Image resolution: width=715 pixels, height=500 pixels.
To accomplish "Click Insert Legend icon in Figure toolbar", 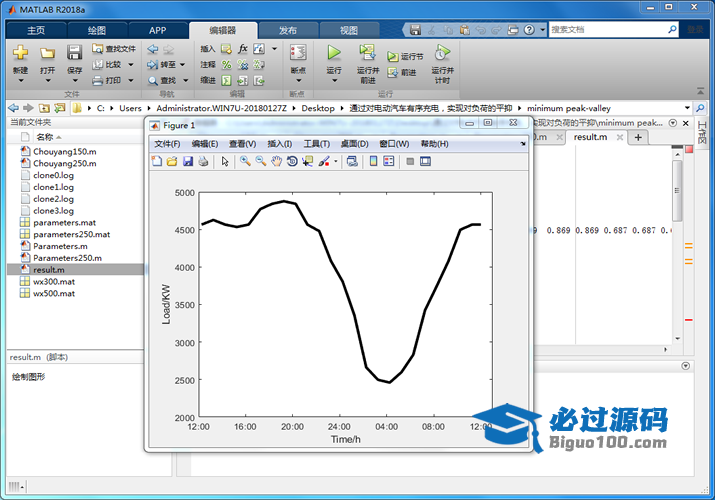I will pyautogui.click(x=389, y=161).
